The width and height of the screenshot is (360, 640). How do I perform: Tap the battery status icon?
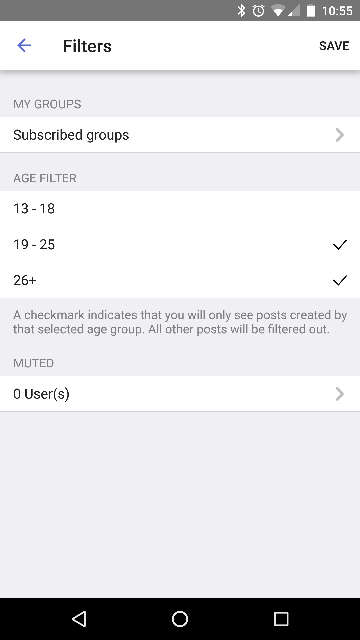311,11
